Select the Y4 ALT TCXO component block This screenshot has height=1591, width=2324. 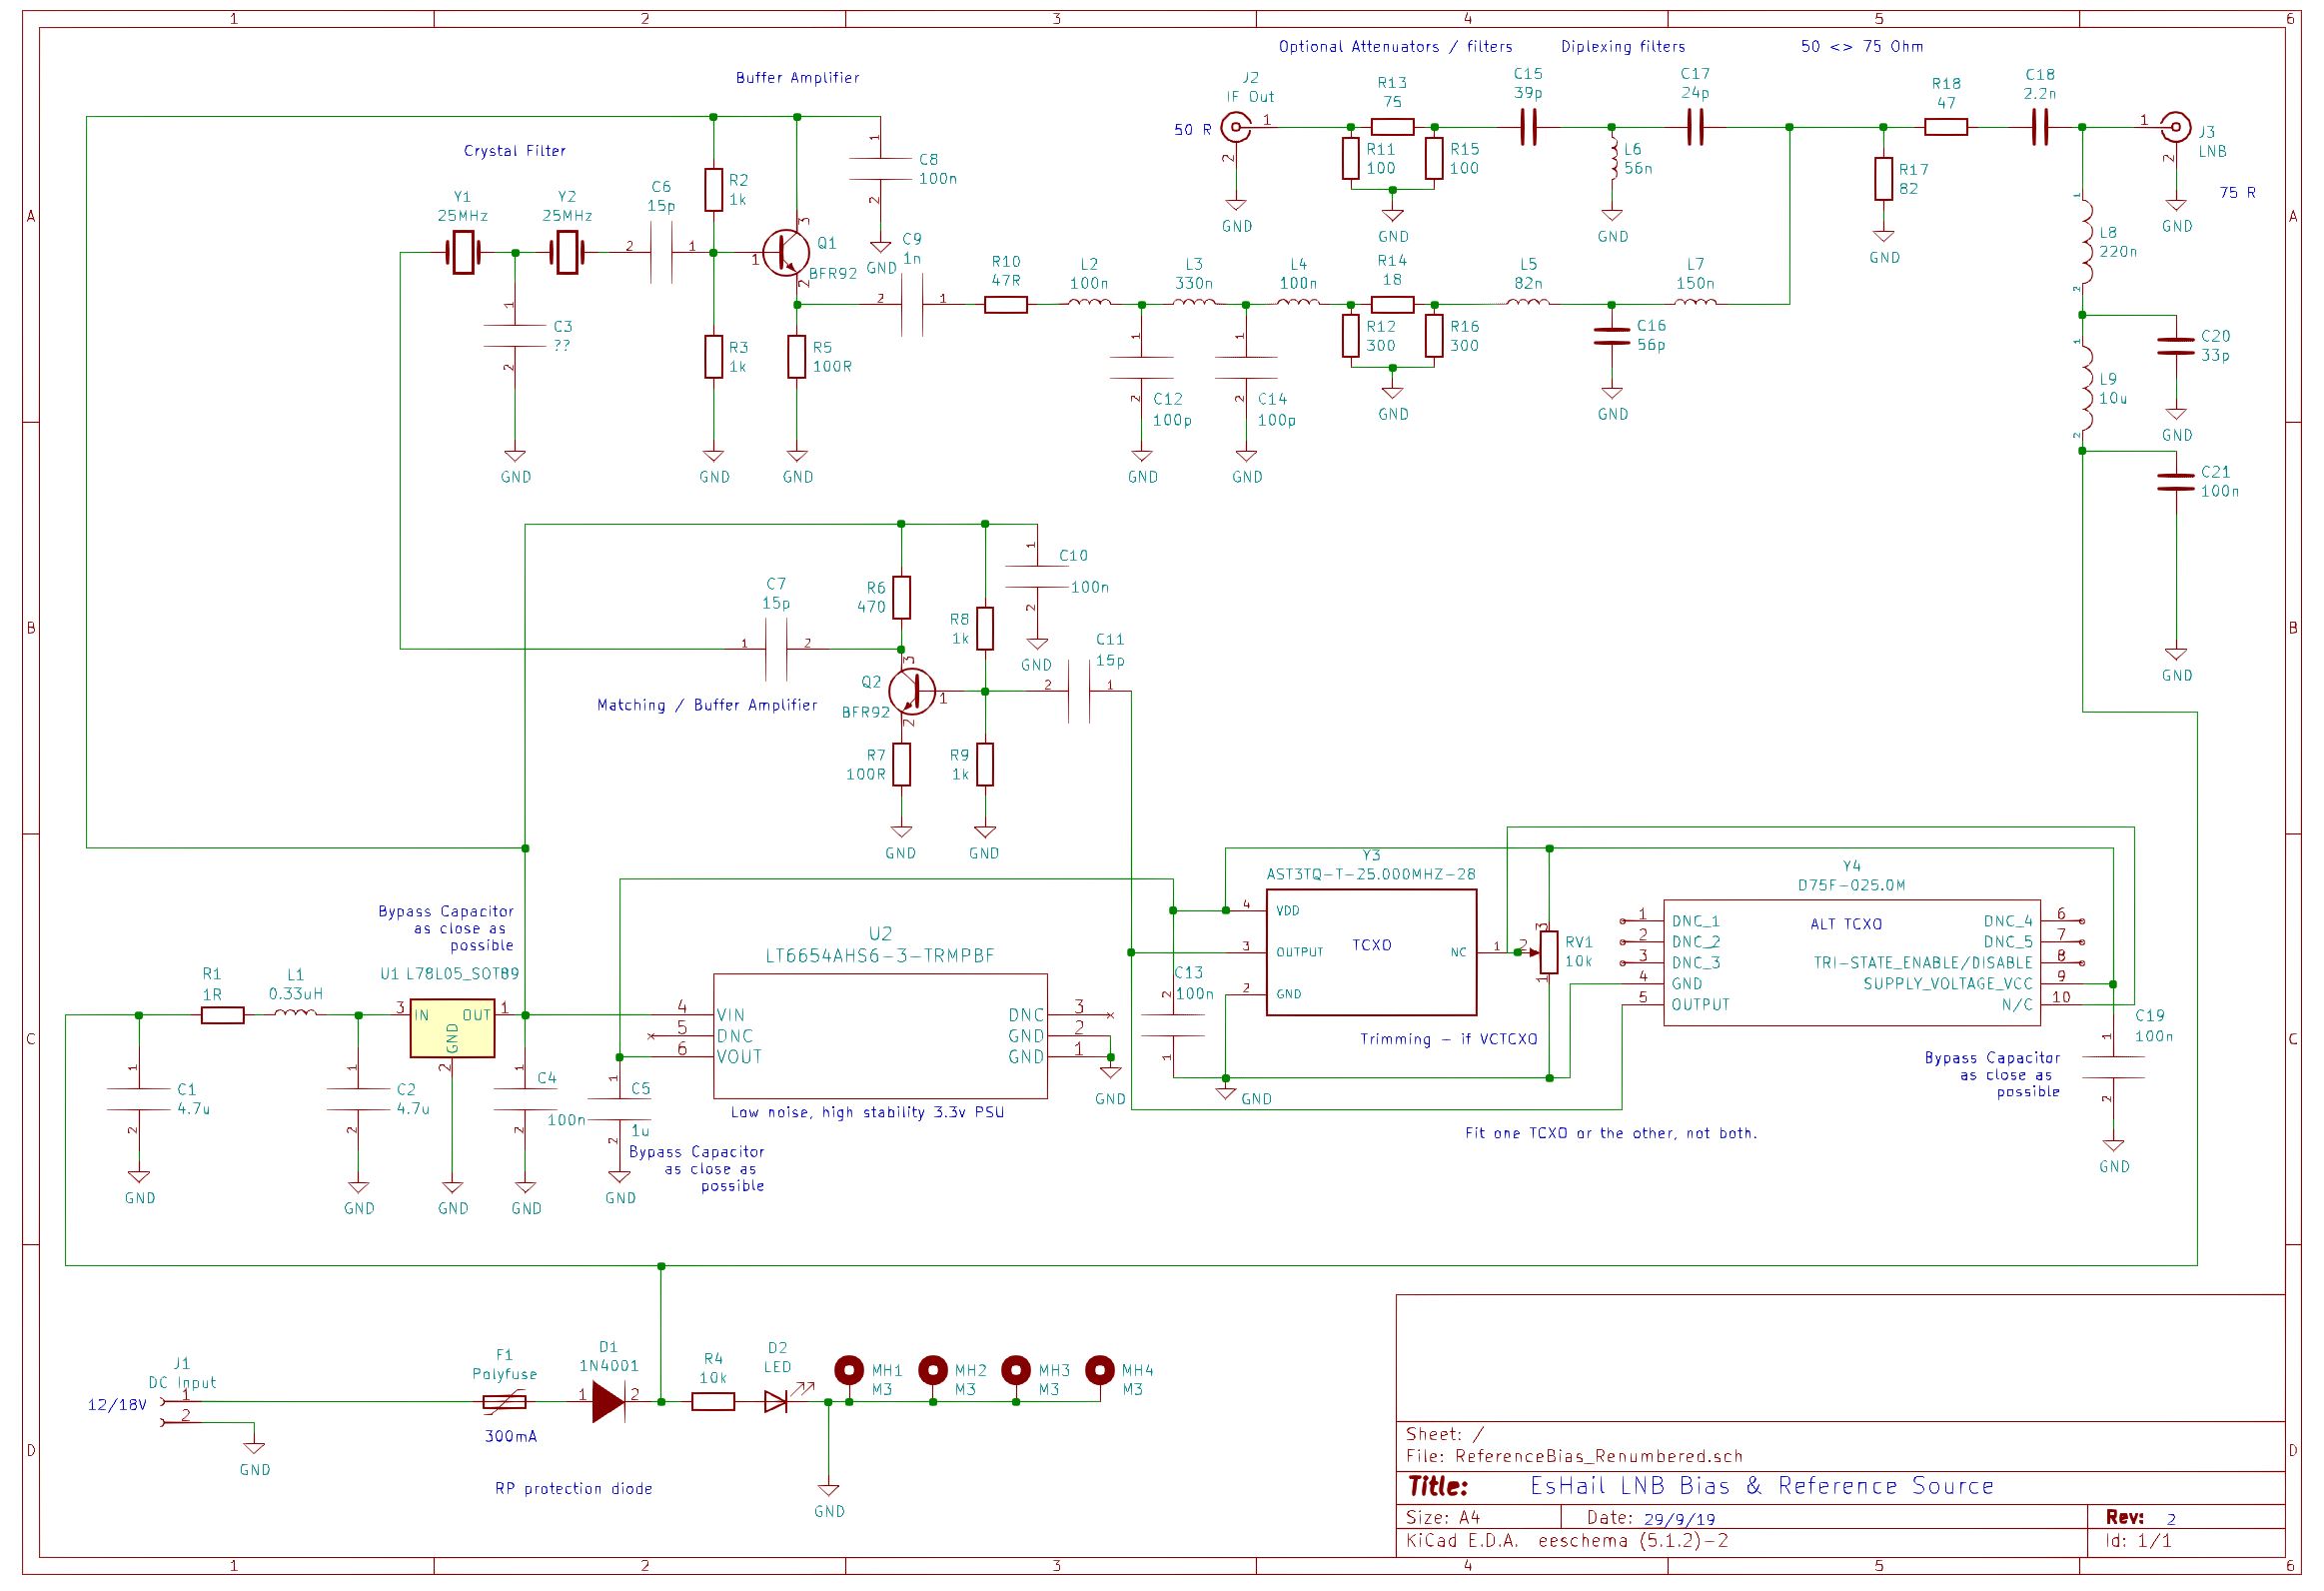[x=1851, y=962]
